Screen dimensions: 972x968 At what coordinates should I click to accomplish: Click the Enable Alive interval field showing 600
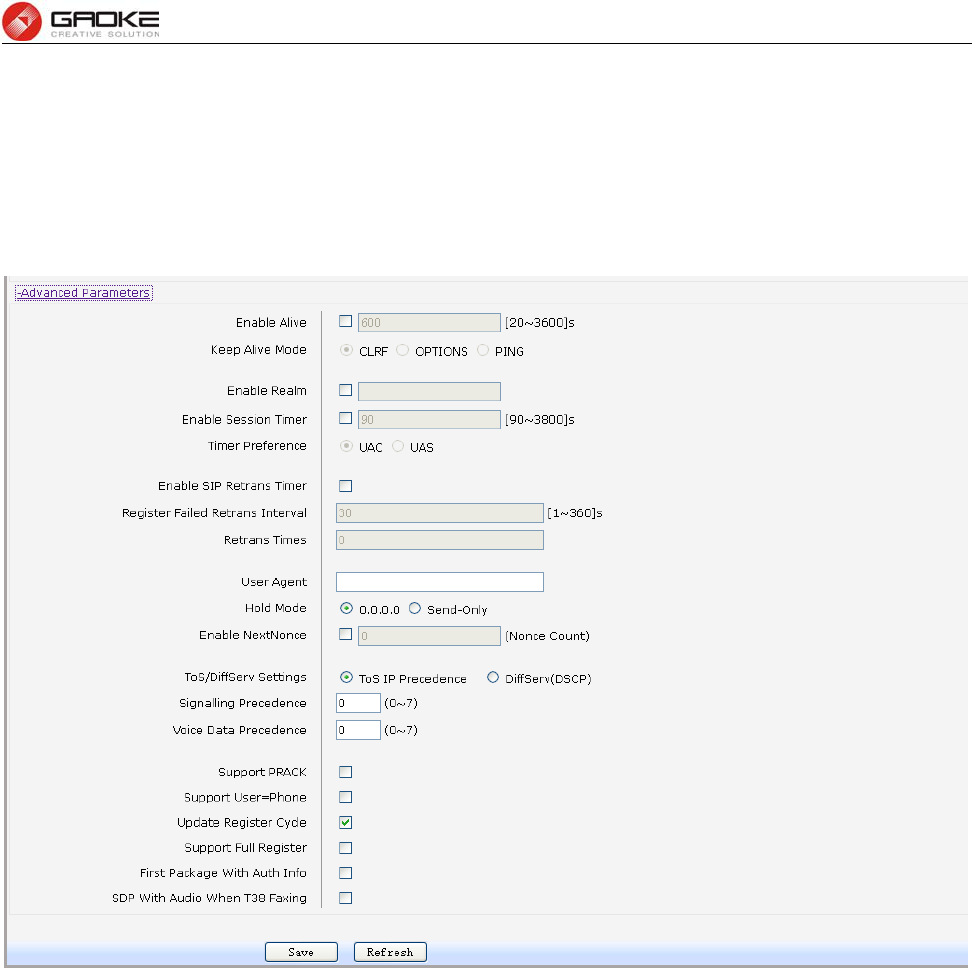click(x=429, y=322)
